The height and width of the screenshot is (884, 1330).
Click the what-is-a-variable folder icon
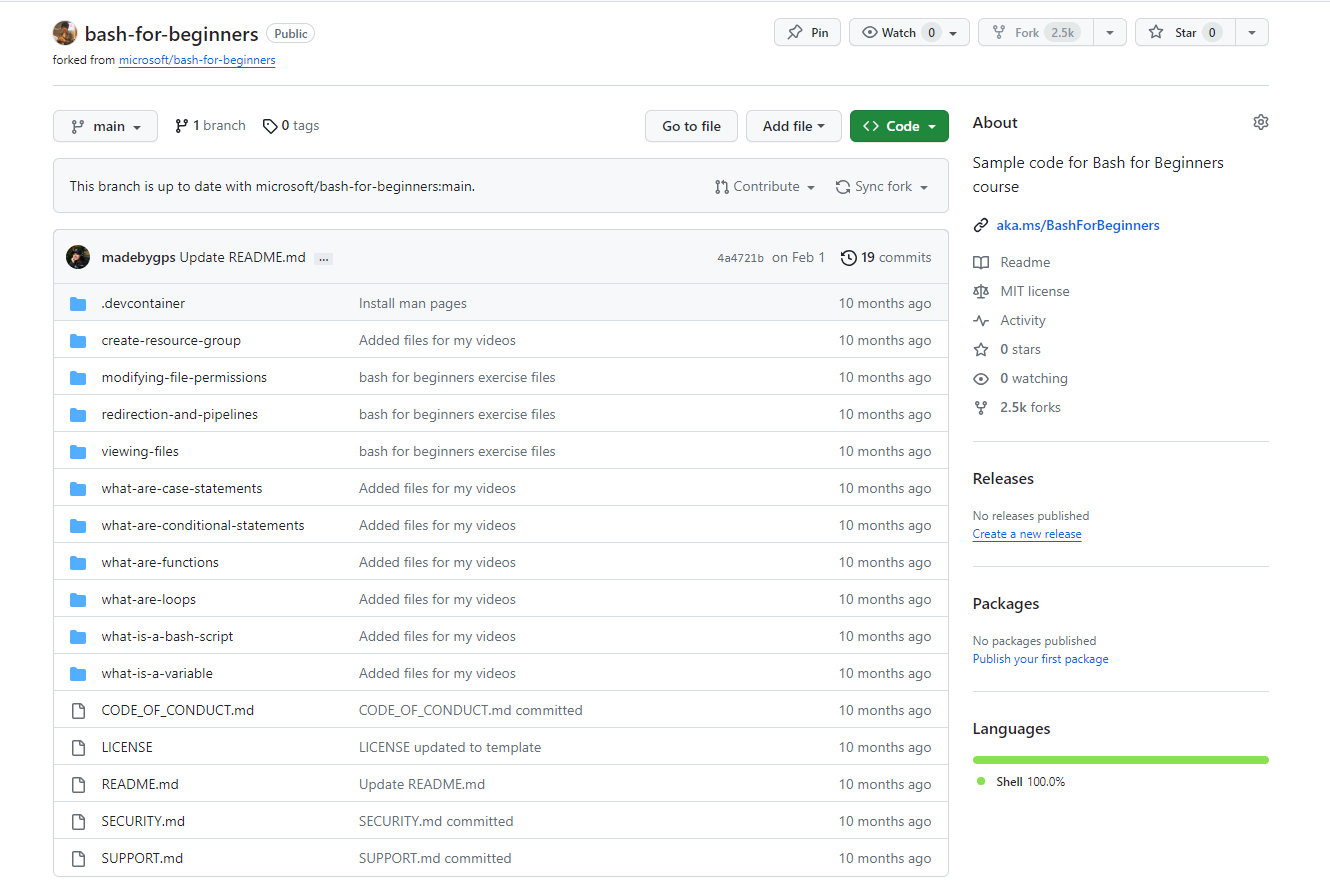78,673
